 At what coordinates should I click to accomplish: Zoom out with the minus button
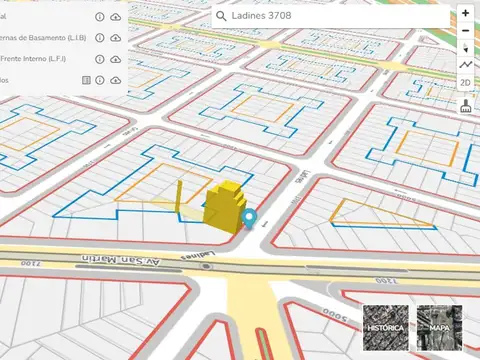click(465, 31)
